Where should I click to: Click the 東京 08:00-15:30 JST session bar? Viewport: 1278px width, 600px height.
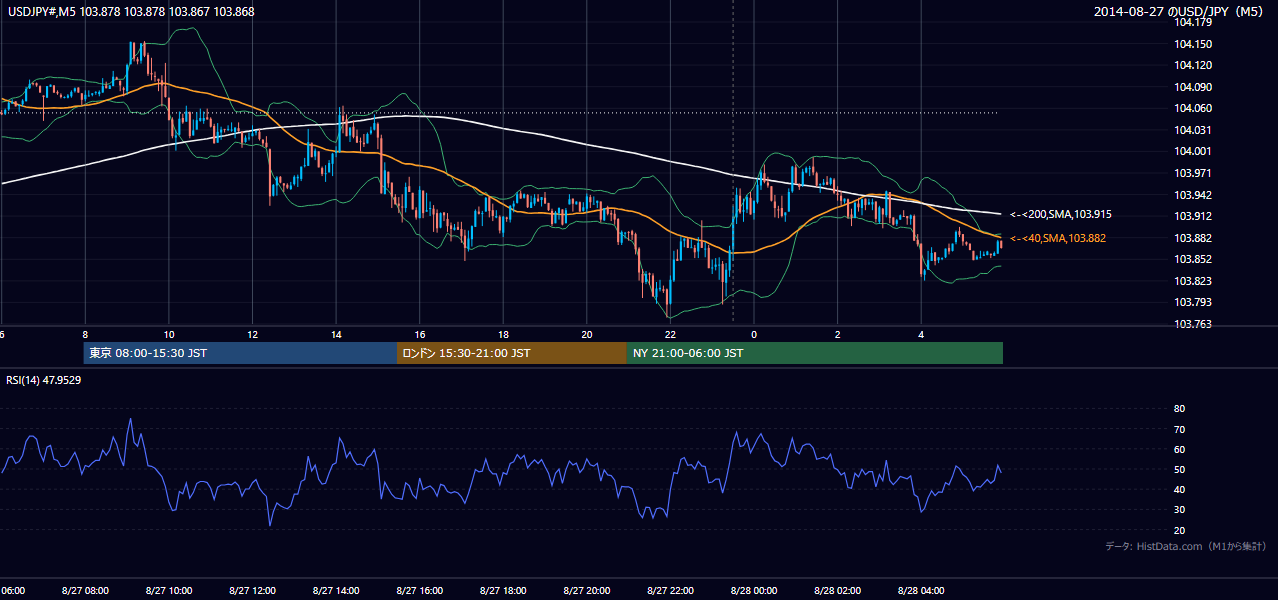(240, 353)
